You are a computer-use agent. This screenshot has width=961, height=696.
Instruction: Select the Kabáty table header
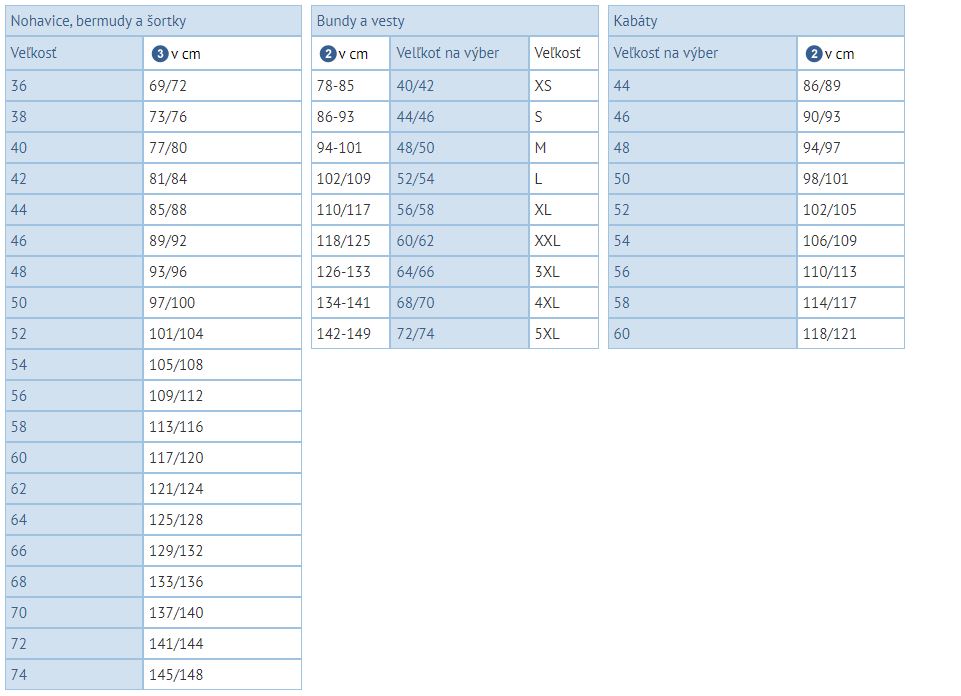click(756, 21)
